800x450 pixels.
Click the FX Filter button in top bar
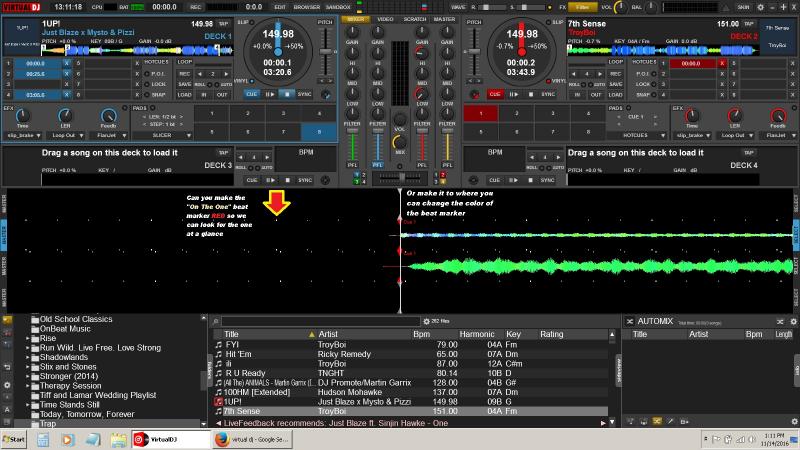pyautogui.click(x=582, y=7)
